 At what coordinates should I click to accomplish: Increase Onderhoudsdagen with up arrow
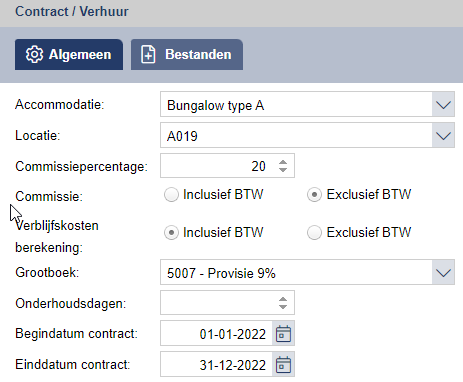pos(283,299)
